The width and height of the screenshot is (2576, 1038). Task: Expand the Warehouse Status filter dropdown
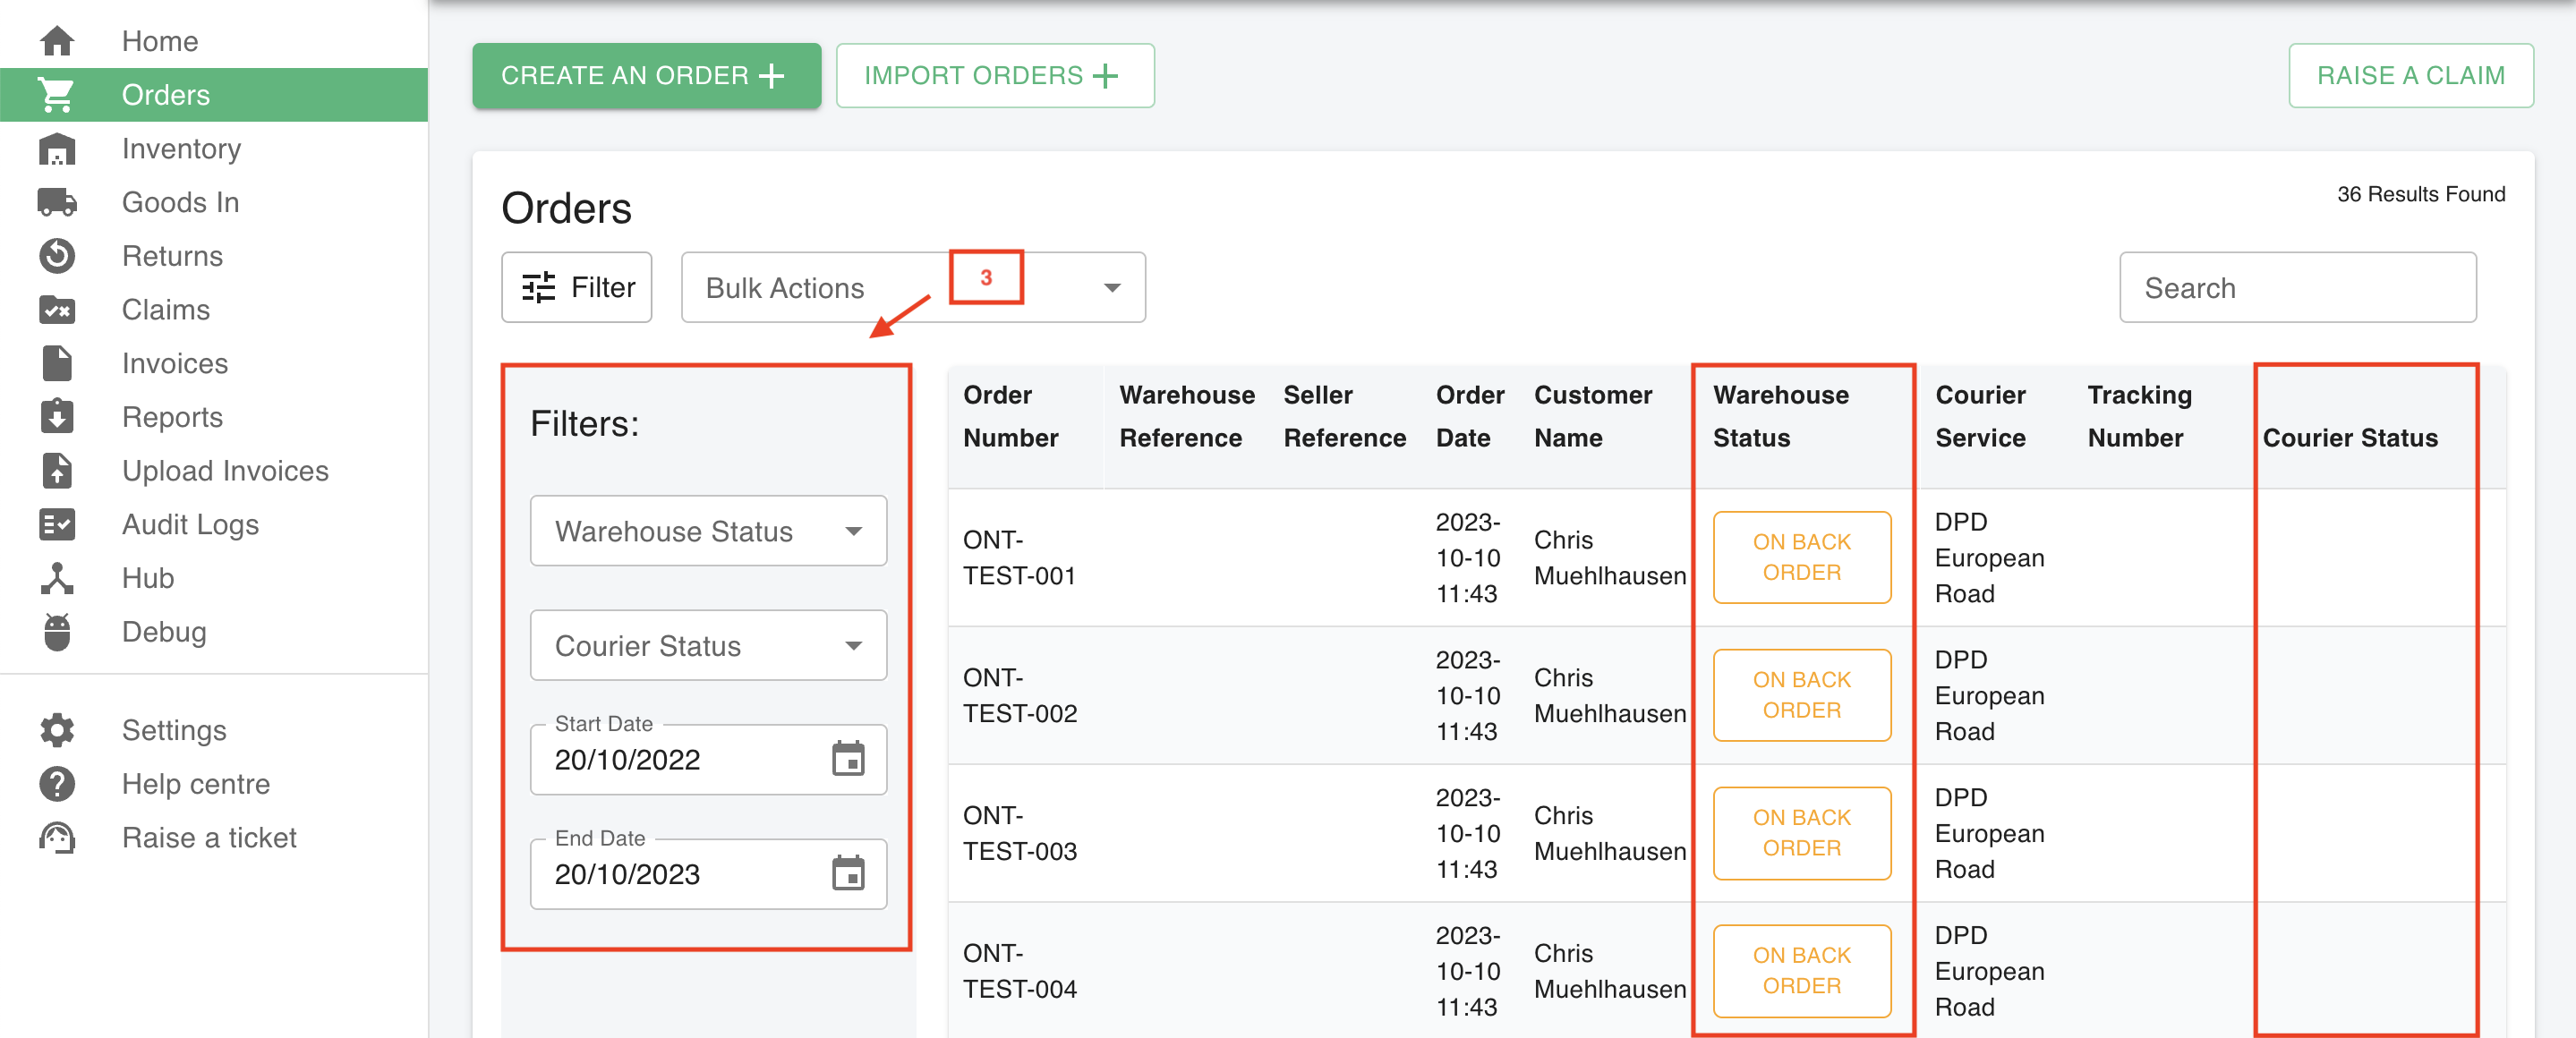point(708,531)
